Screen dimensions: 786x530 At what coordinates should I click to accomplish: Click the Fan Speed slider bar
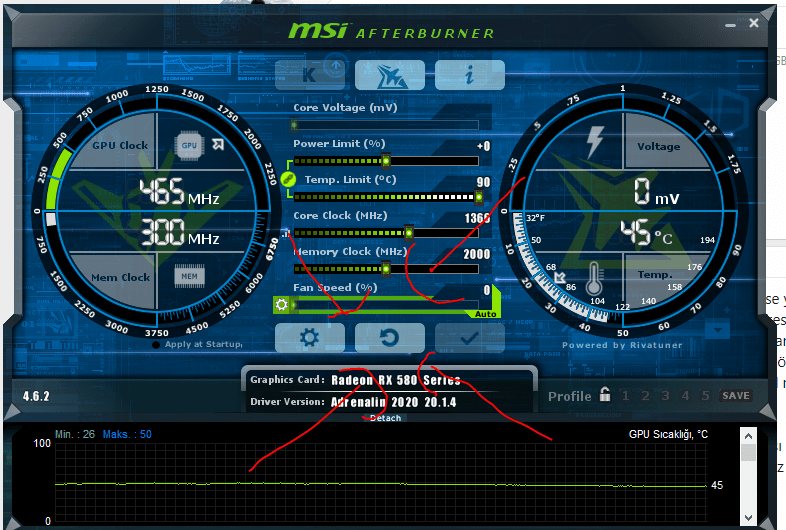click(384, 304)
